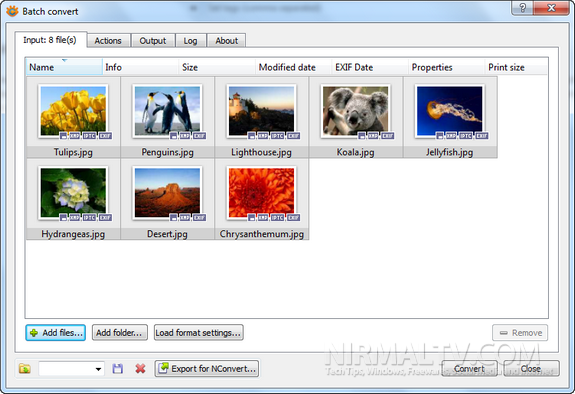
Task: Click the Desert.jpg file name label
Action: click(167, 234)
